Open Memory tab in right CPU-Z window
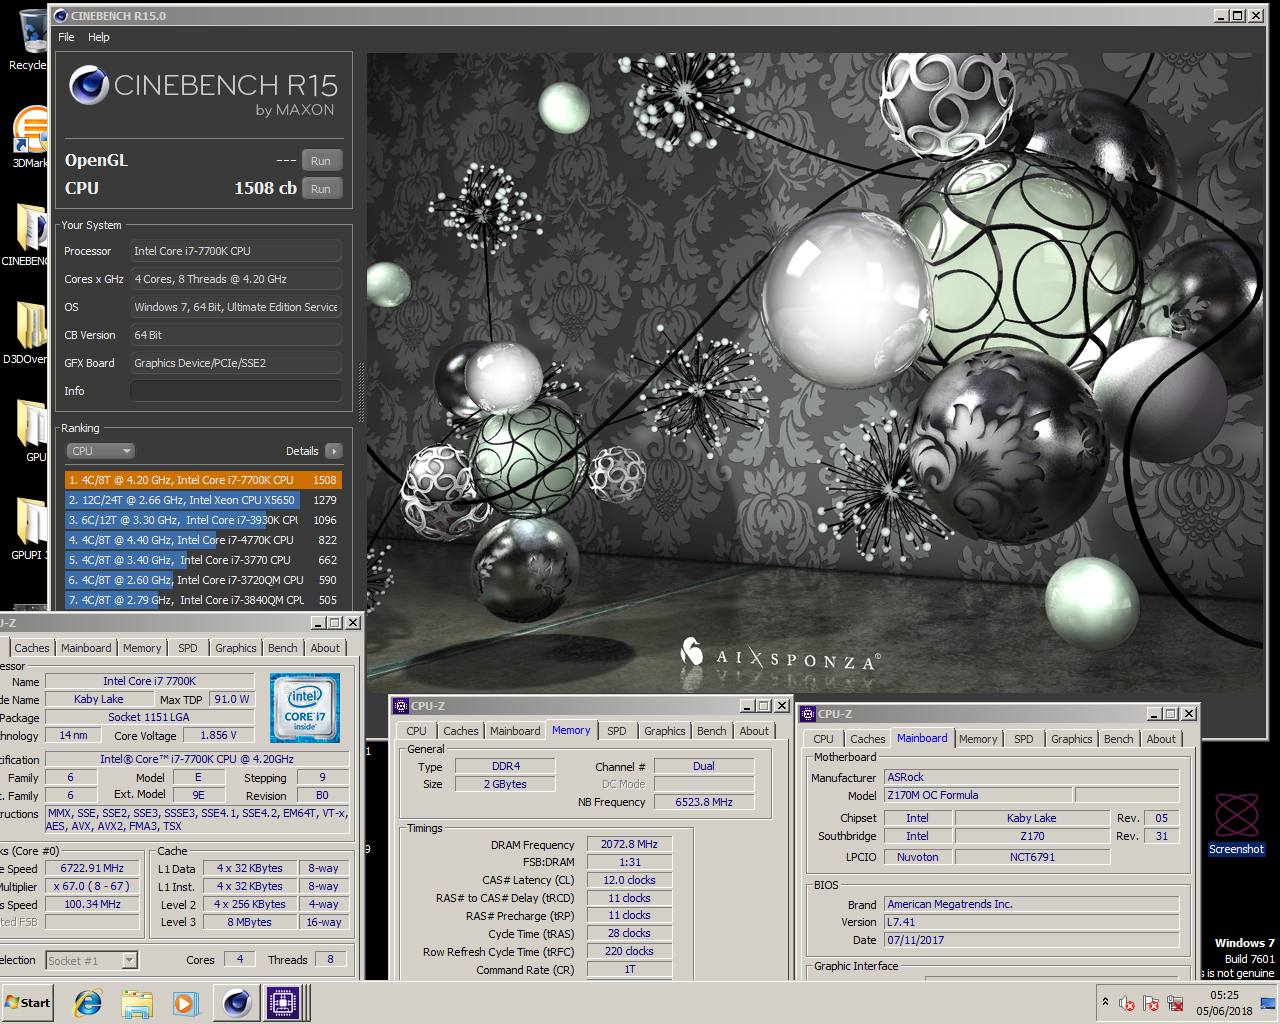 (x=978, y=739)
